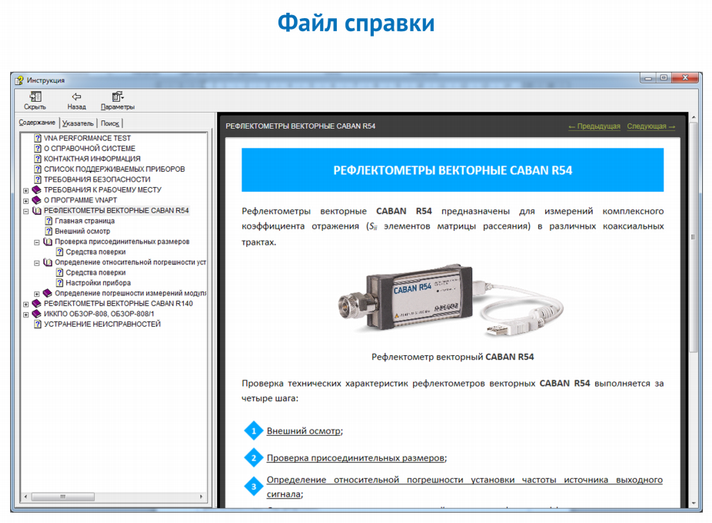
Task: Click the Скрыть hide-pane toolbar icon
Action: pos(35,96)
